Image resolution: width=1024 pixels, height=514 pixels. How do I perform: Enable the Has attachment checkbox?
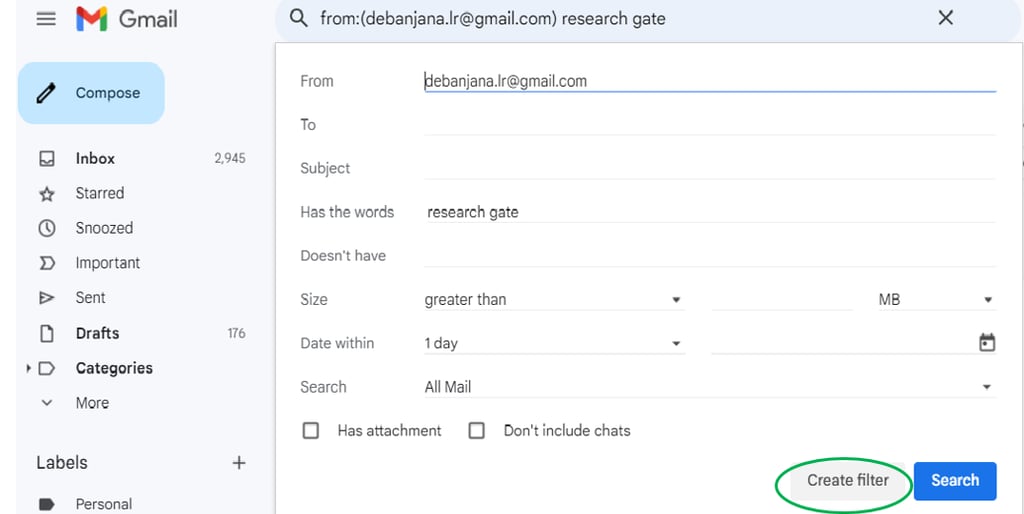click(x=311, y=431)
